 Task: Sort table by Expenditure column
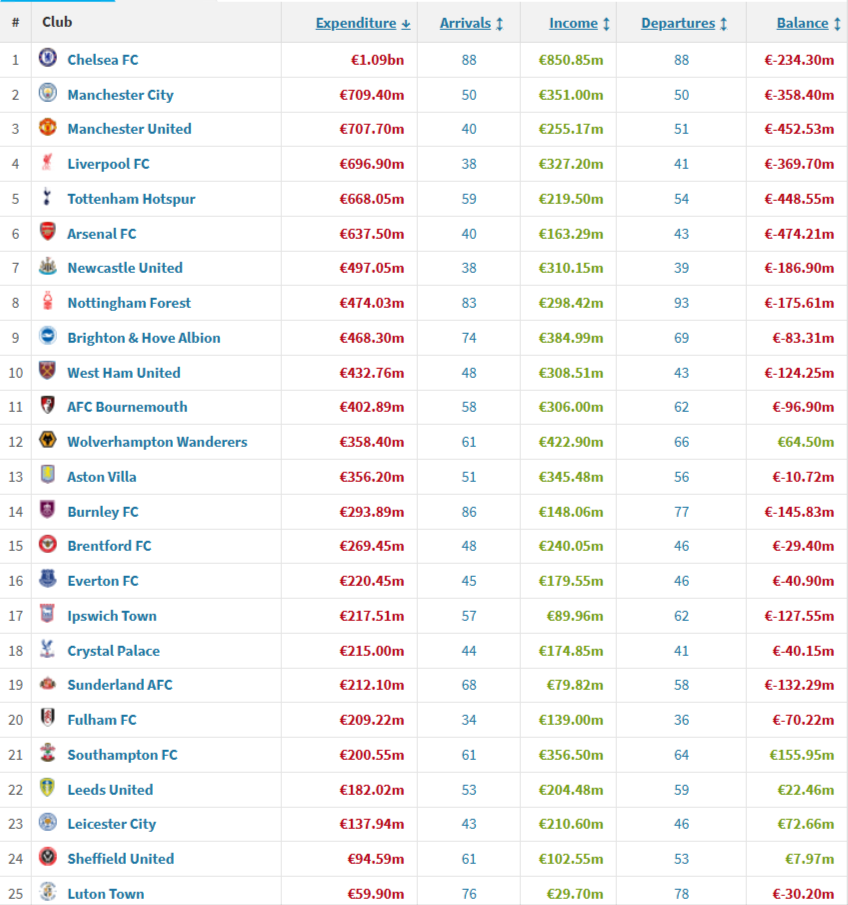[363, 23]
